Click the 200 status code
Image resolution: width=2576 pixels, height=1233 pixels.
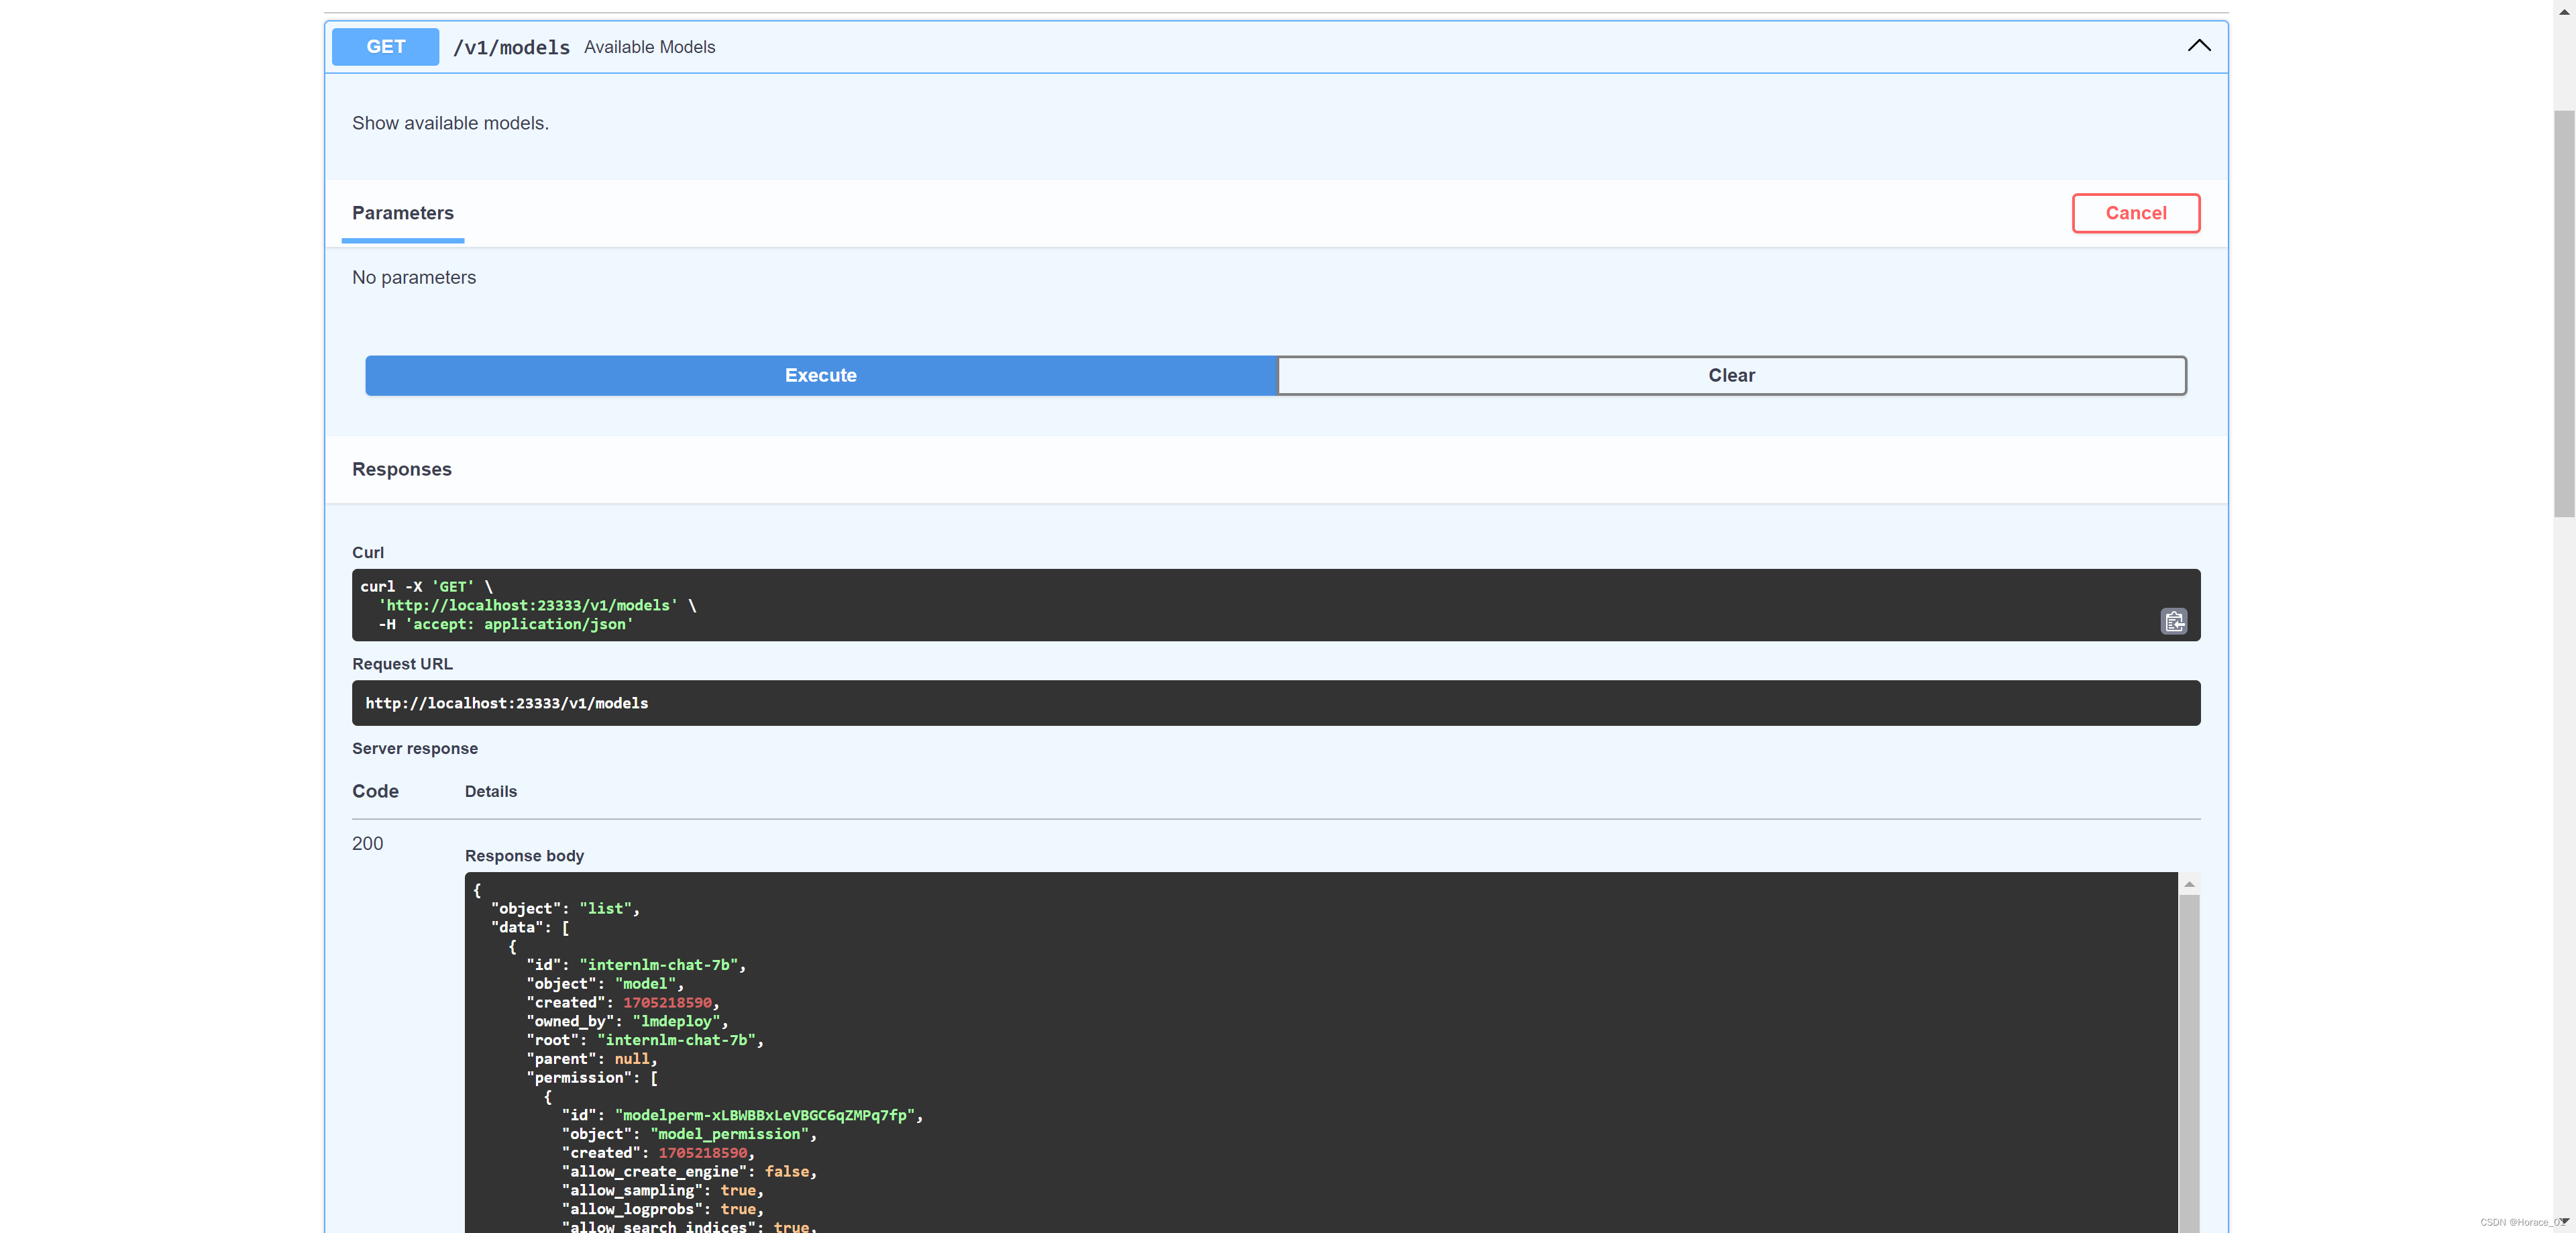(x=367, y=843)
